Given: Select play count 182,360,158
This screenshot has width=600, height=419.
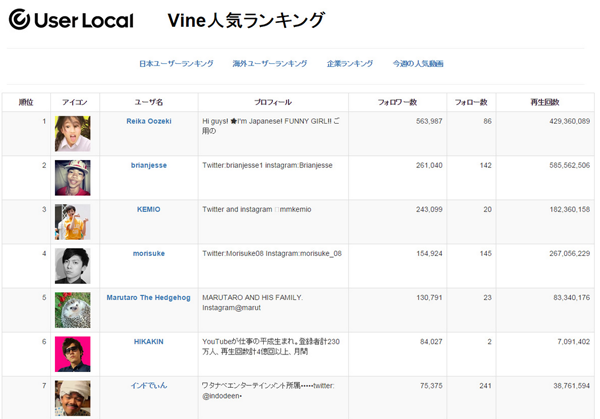Looking at the screenshot, I should 570,209.
